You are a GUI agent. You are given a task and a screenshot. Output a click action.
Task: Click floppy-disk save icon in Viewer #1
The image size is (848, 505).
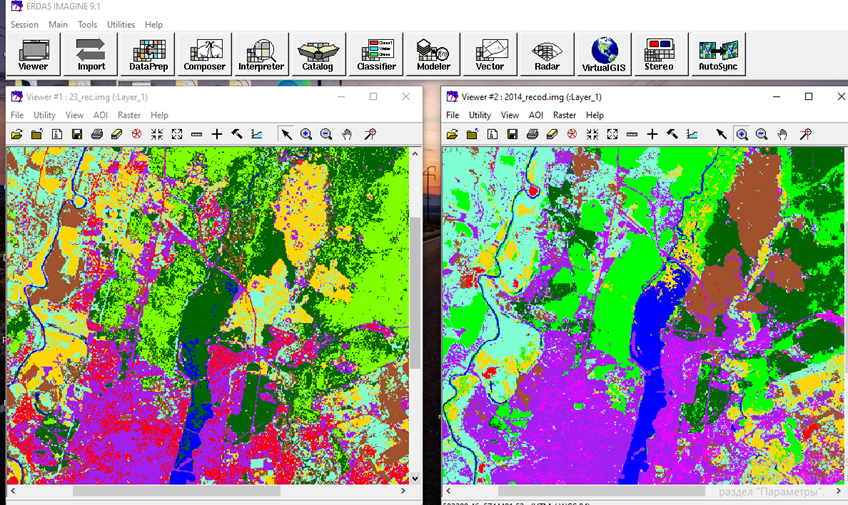77,134
